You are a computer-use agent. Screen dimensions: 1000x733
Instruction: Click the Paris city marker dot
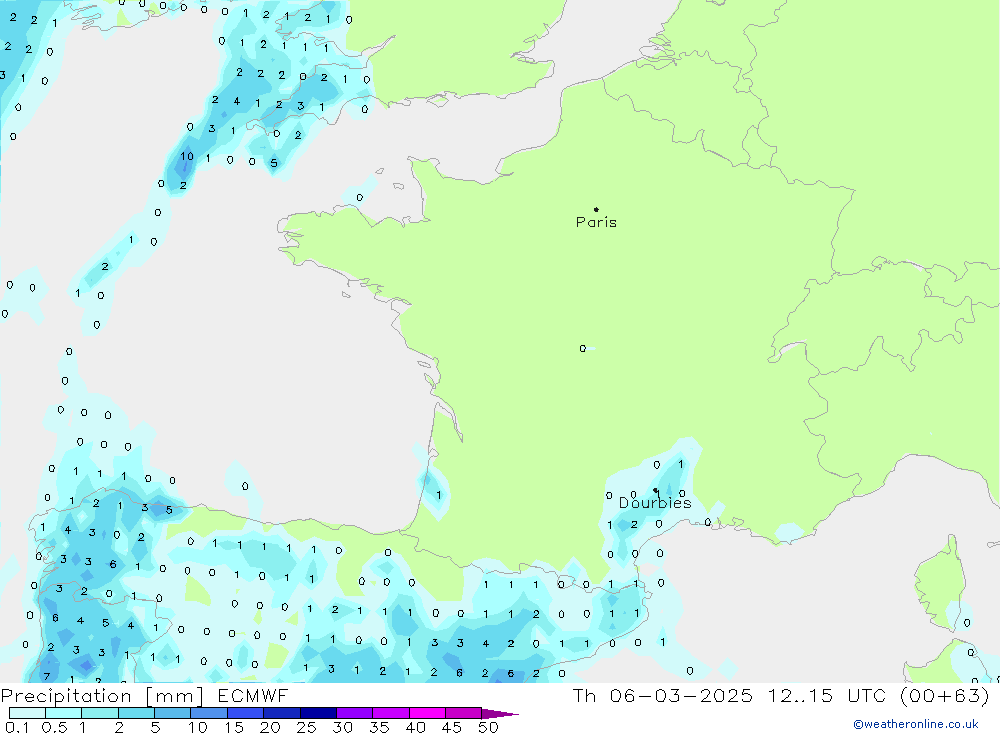(596, 210)
